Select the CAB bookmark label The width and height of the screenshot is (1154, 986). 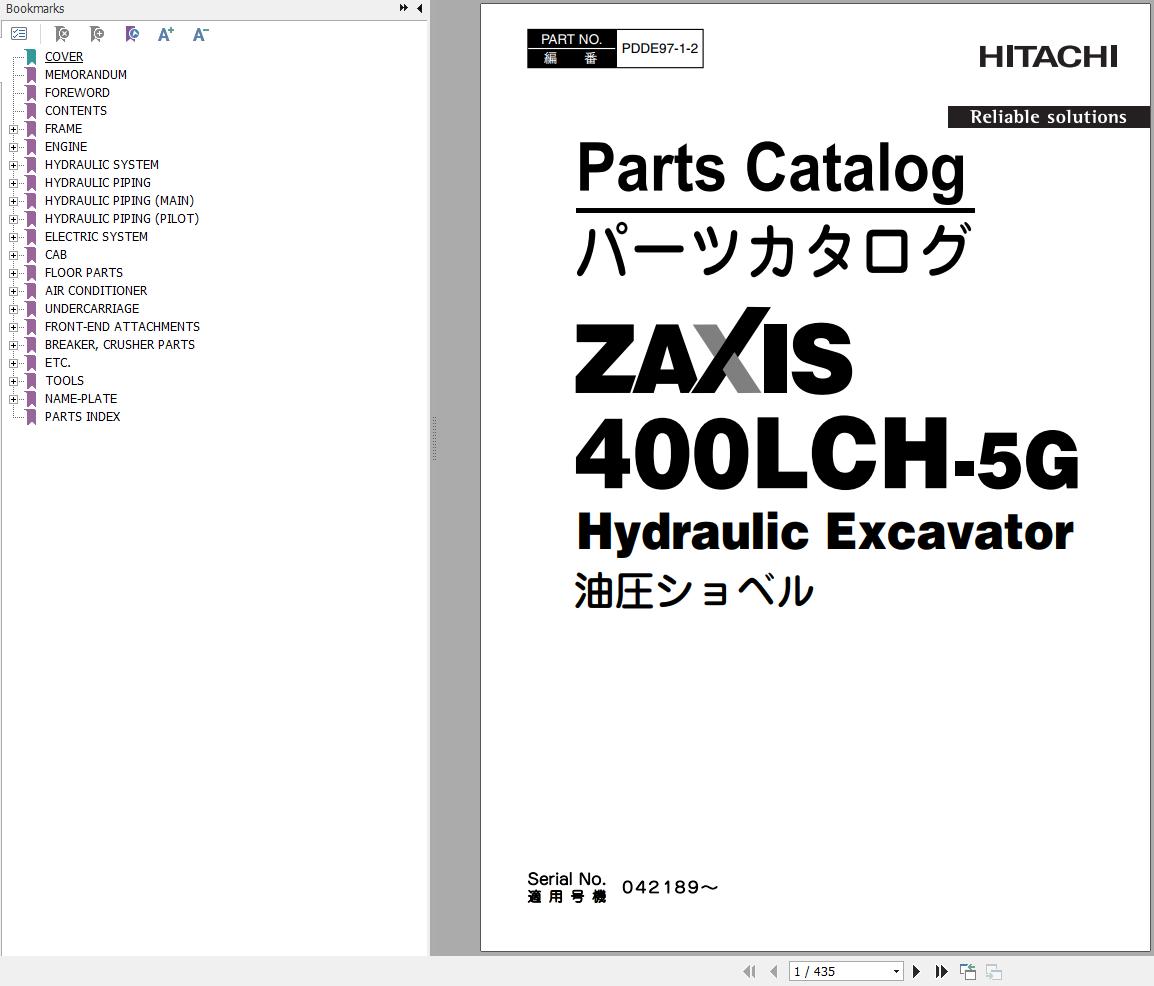pos(56,255)
